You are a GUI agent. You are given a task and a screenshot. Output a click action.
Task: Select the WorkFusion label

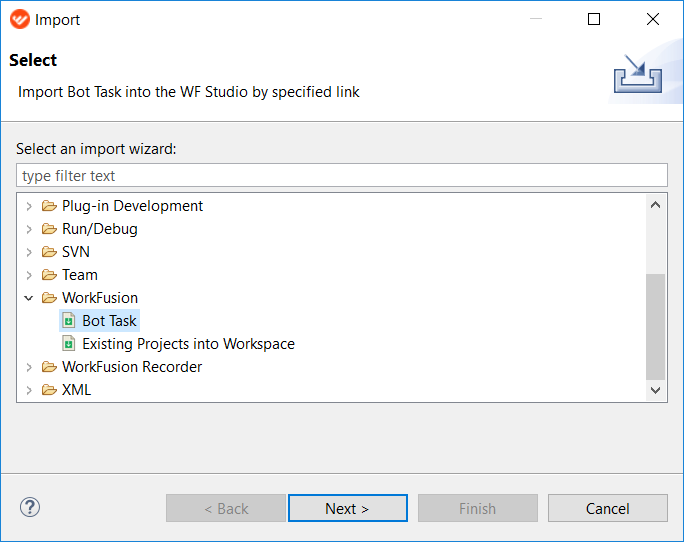pyautogui.click(x=100, y=298)
